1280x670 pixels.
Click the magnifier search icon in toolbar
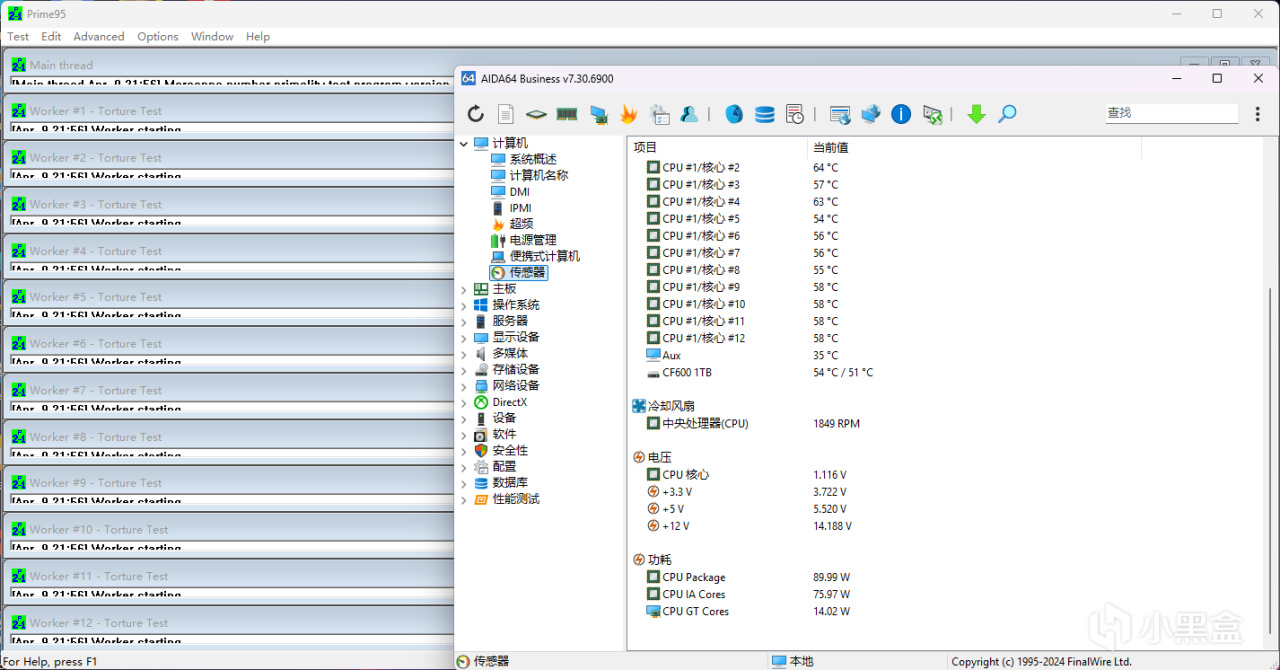pyautogui.click(x=1007, y=114)
